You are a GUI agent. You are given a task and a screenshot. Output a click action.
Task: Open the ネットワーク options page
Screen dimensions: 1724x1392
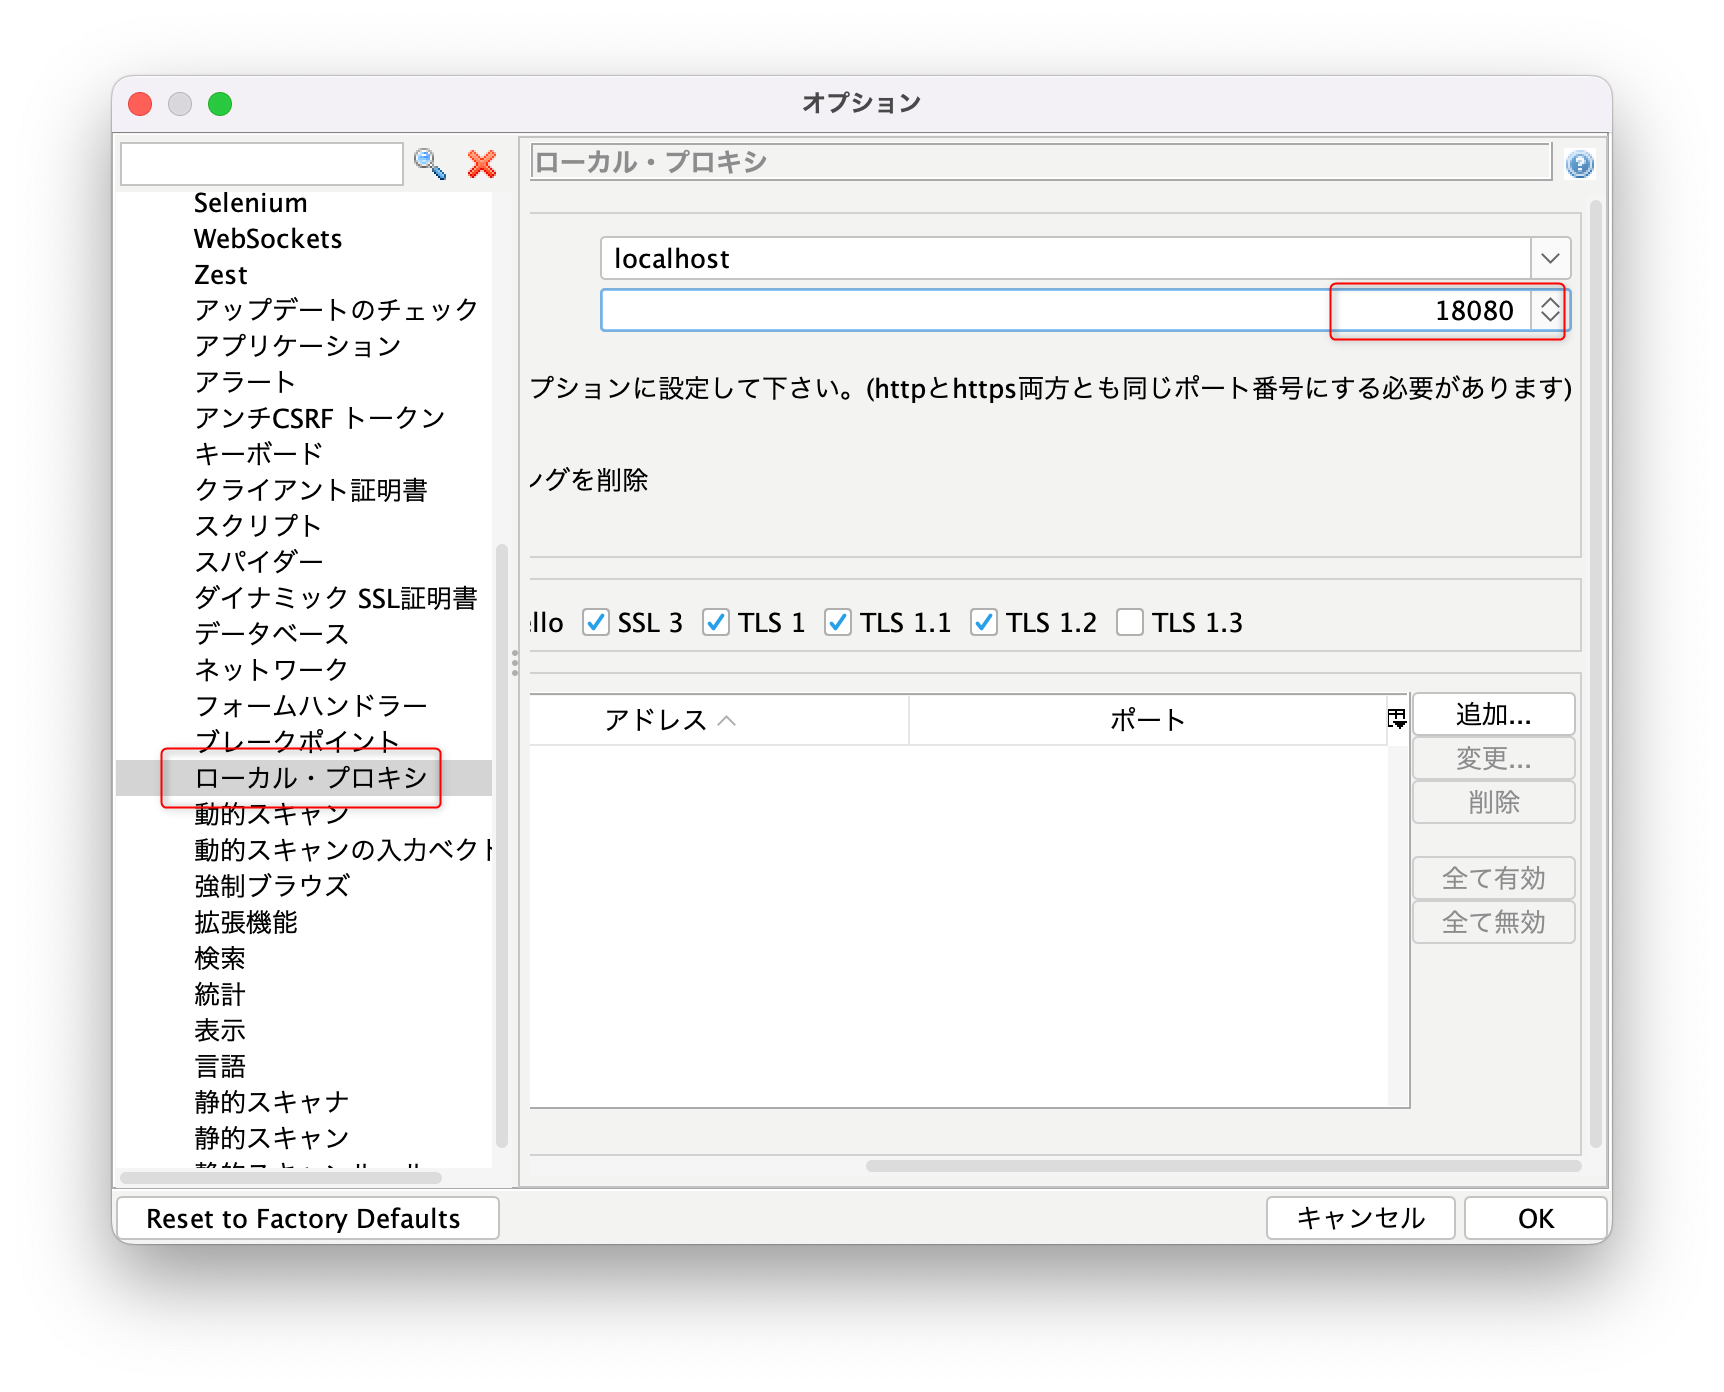[271, 670]
